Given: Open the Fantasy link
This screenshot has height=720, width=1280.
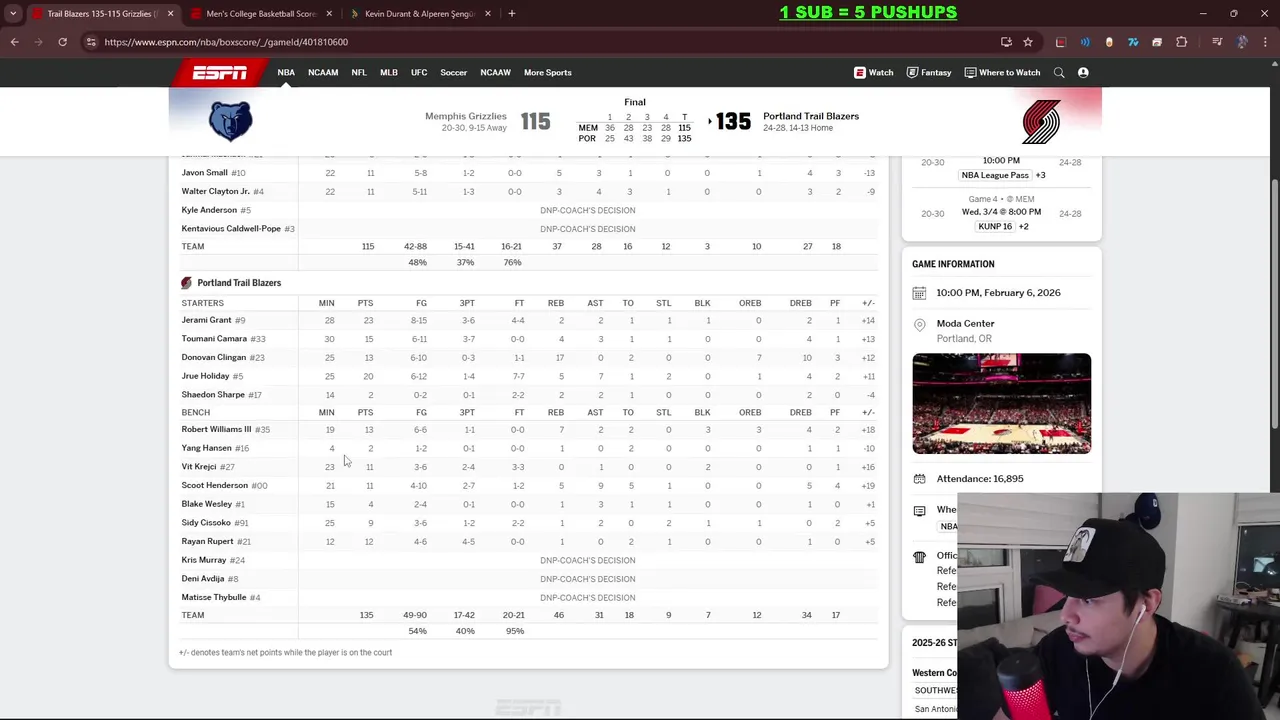Looking at the screenshot, I should tap(929, 72).
